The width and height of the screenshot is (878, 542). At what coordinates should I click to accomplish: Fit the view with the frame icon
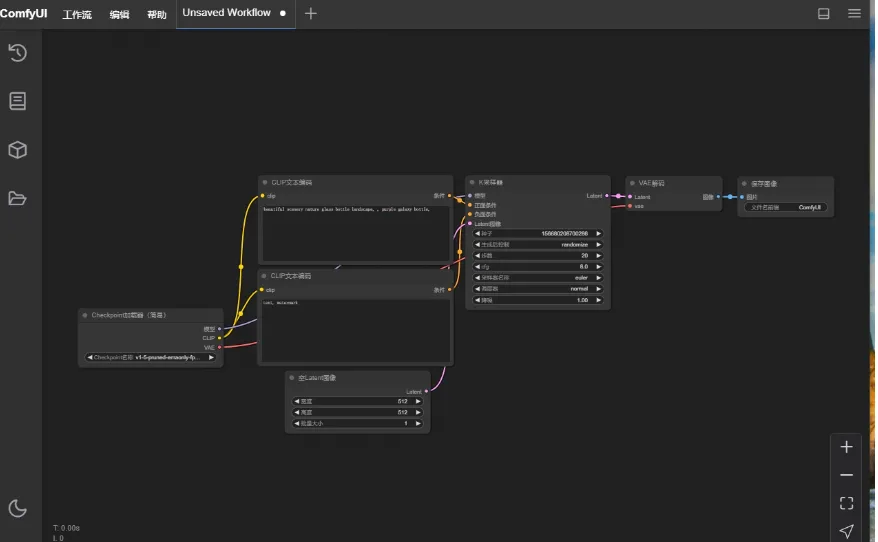[846, 503]
